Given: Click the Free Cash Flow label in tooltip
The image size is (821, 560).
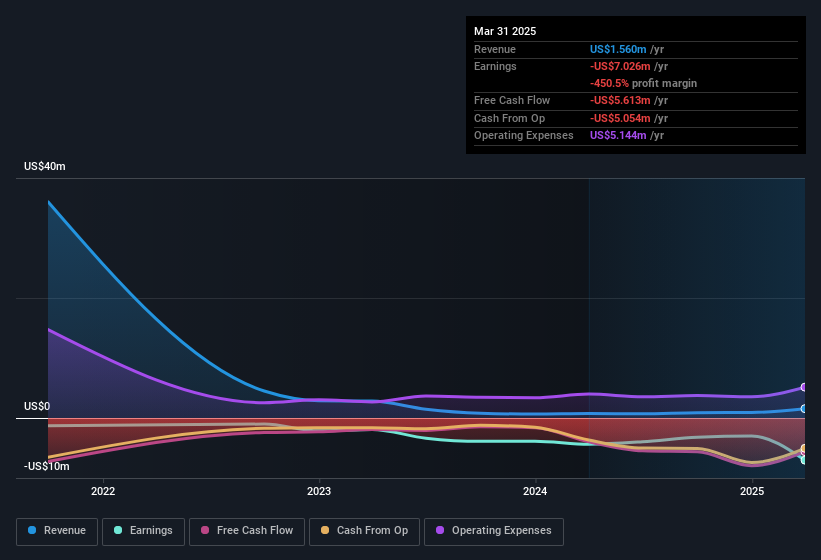Looking at the screenshot, I should tap(512, 100).
